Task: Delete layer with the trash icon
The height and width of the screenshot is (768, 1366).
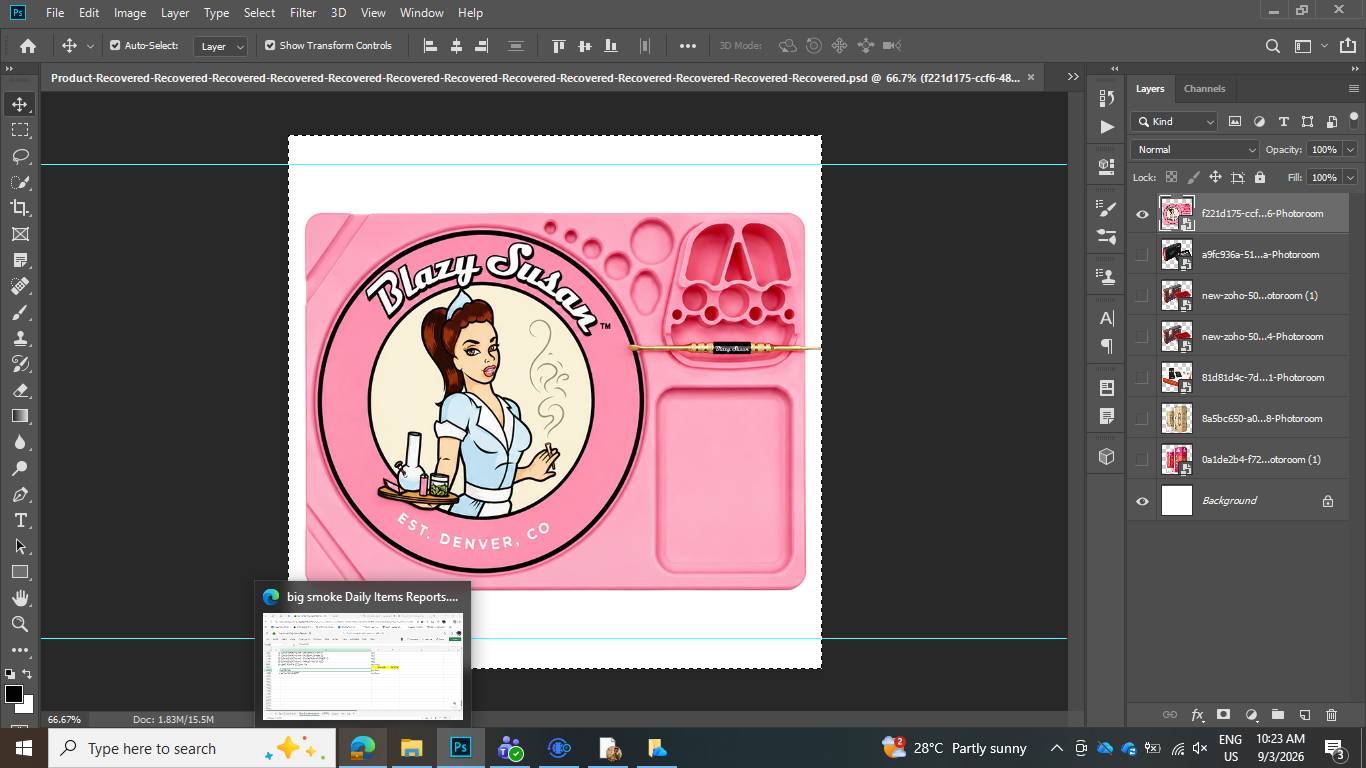Action: [x=1331, y=715]
